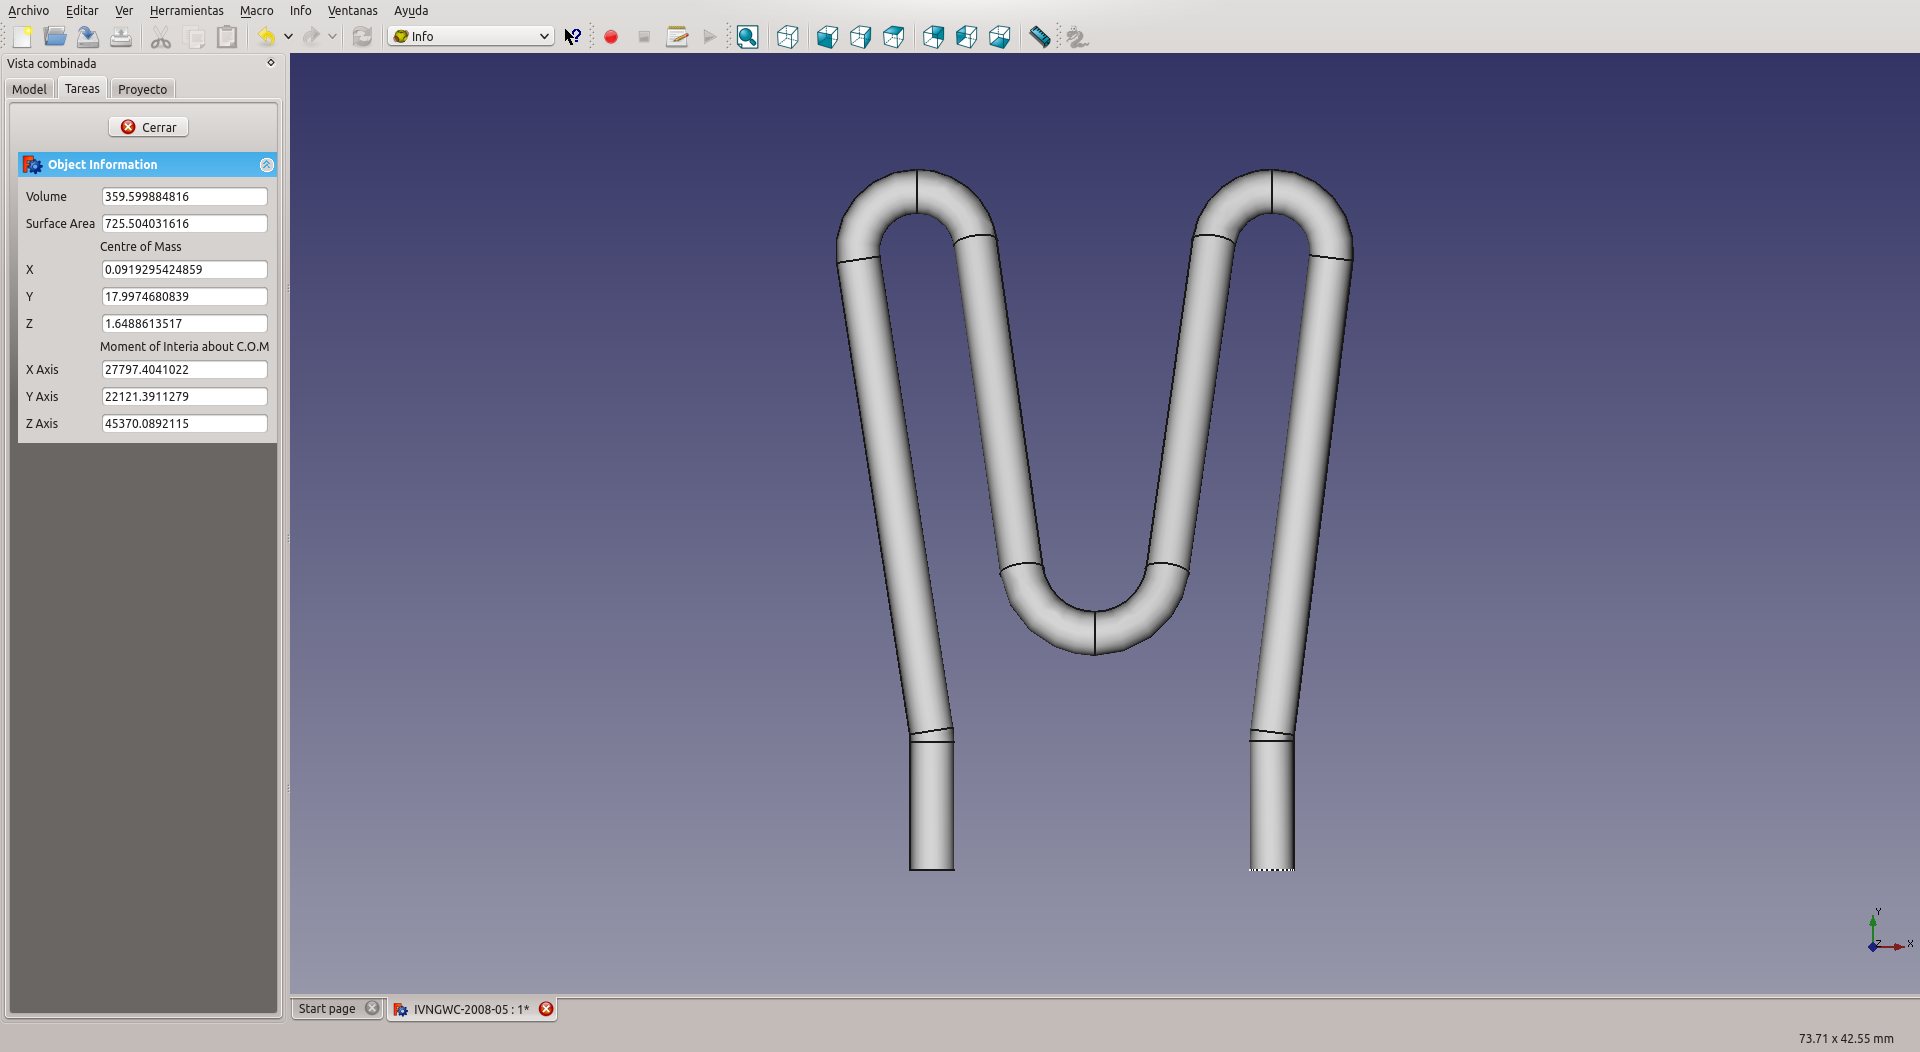Start macro recording with the red dot

[611, 37]
